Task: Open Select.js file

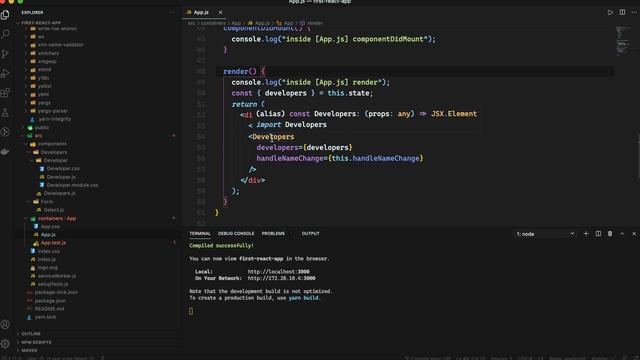Action: coord(53,210)
